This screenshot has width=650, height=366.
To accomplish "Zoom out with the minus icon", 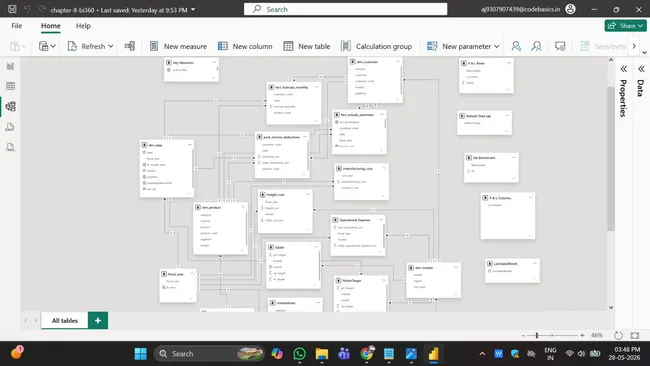I will coord(524,335).
